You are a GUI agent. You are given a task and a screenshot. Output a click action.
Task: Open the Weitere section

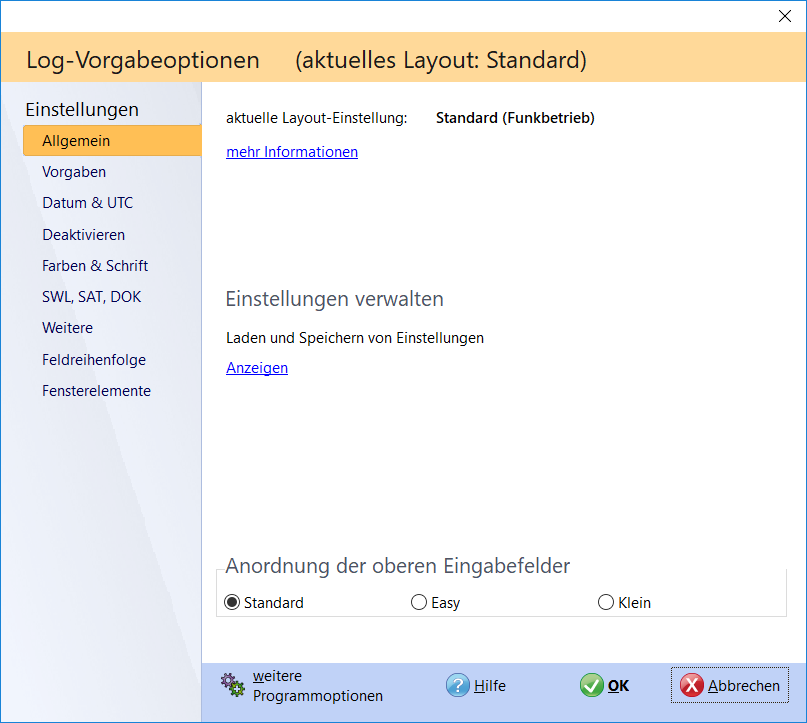[67, 328]
